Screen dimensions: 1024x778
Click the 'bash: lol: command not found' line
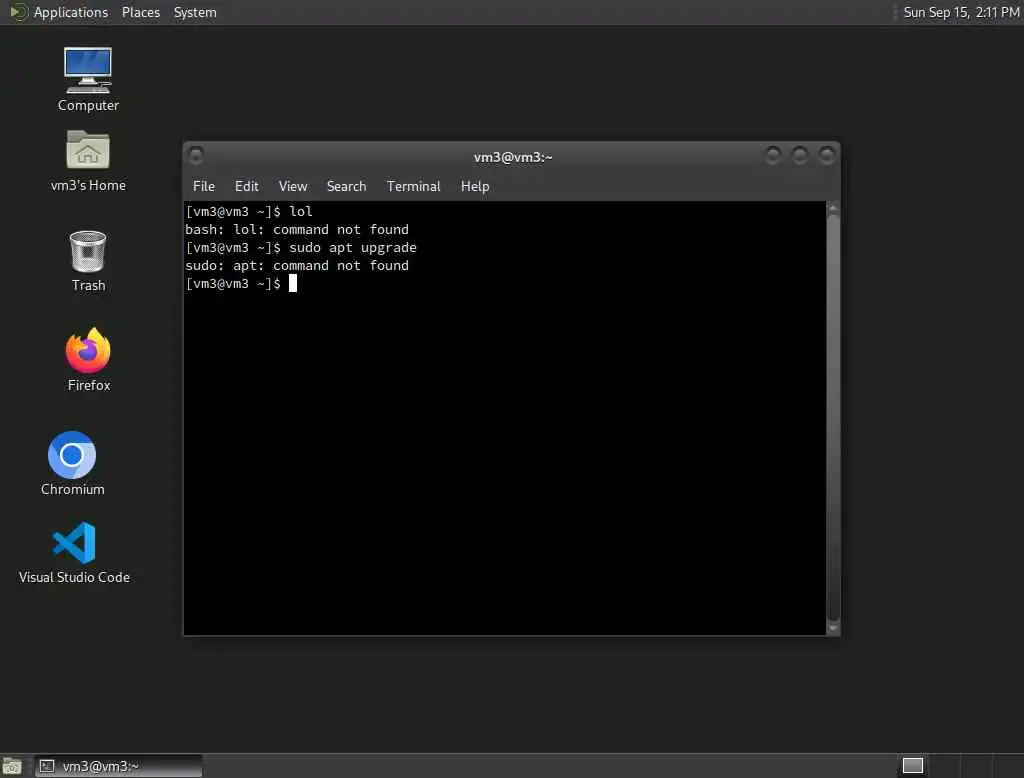(x=297, y=229)
